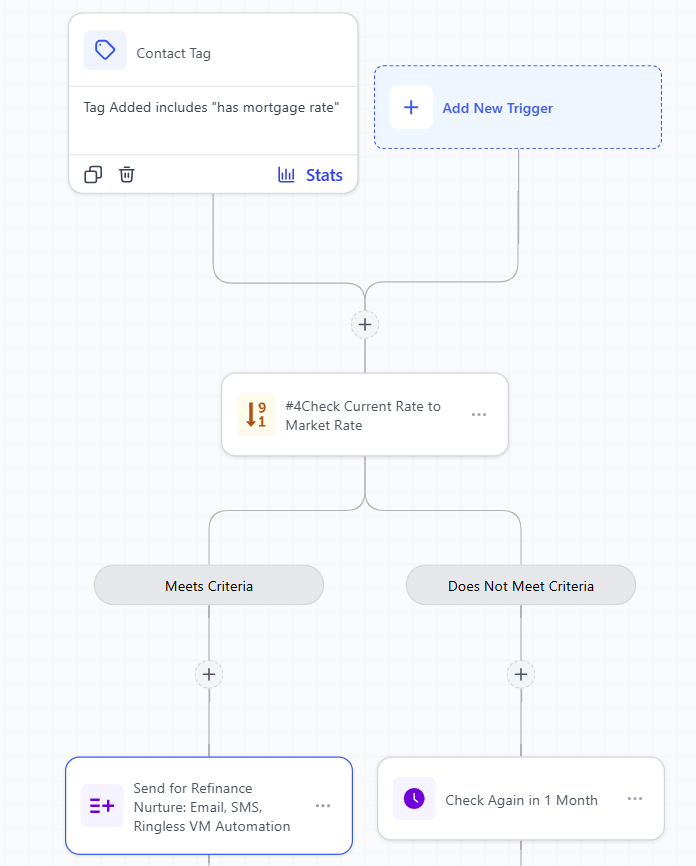Select the Contact Tag label icon

click(x=104, y=51)
